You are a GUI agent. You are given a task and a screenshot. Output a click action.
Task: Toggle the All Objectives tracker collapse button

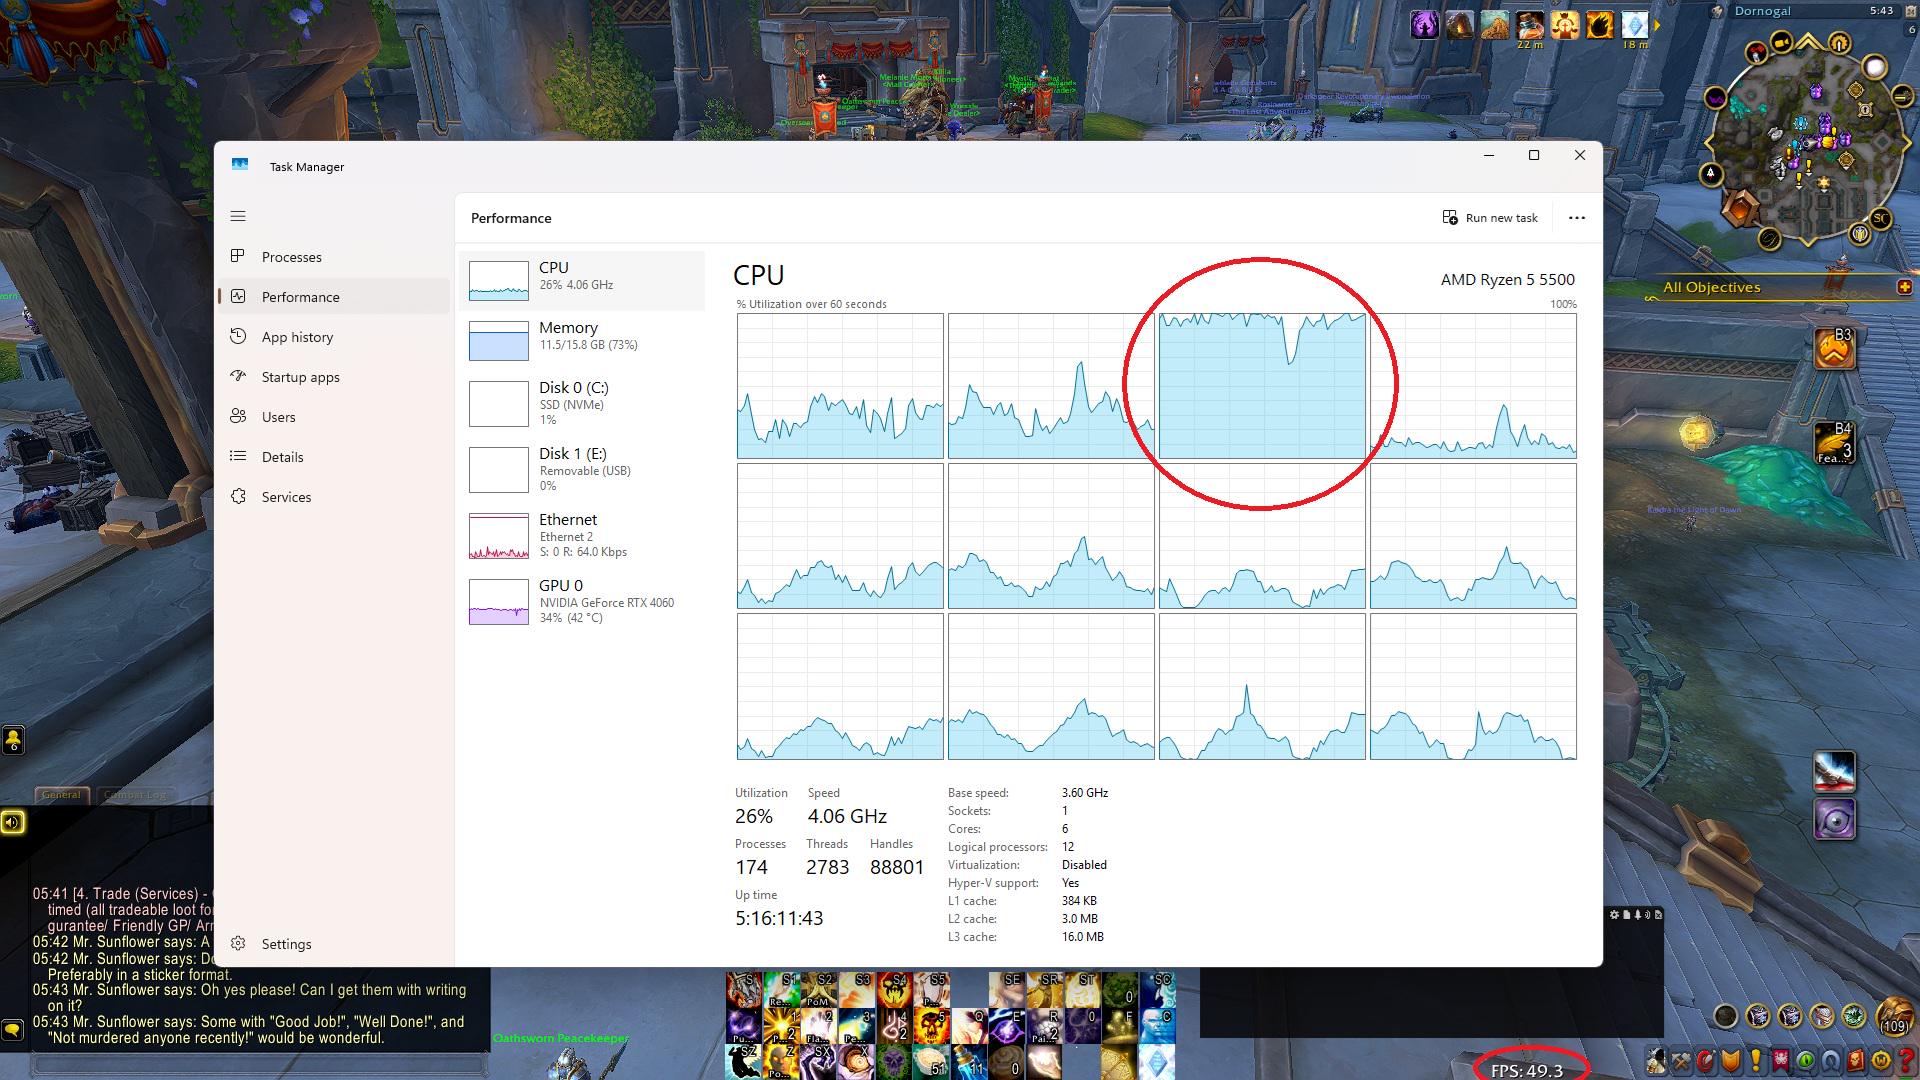coord(1904,287)
